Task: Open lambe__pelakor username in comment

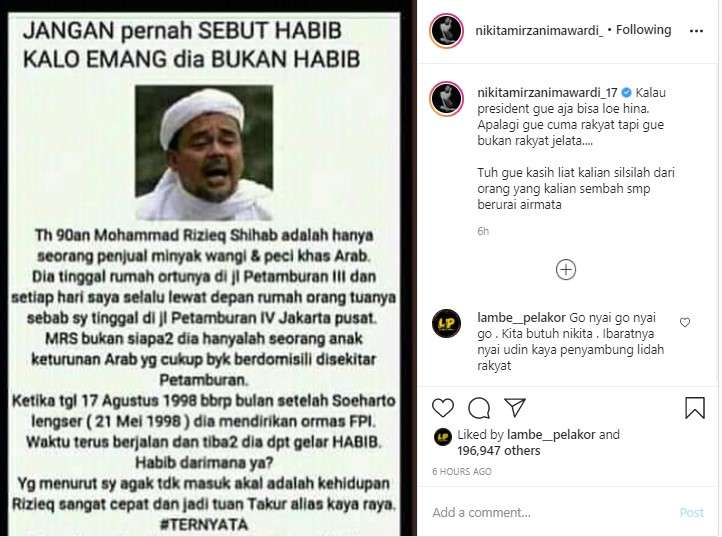Action: (x=521, y=318)
